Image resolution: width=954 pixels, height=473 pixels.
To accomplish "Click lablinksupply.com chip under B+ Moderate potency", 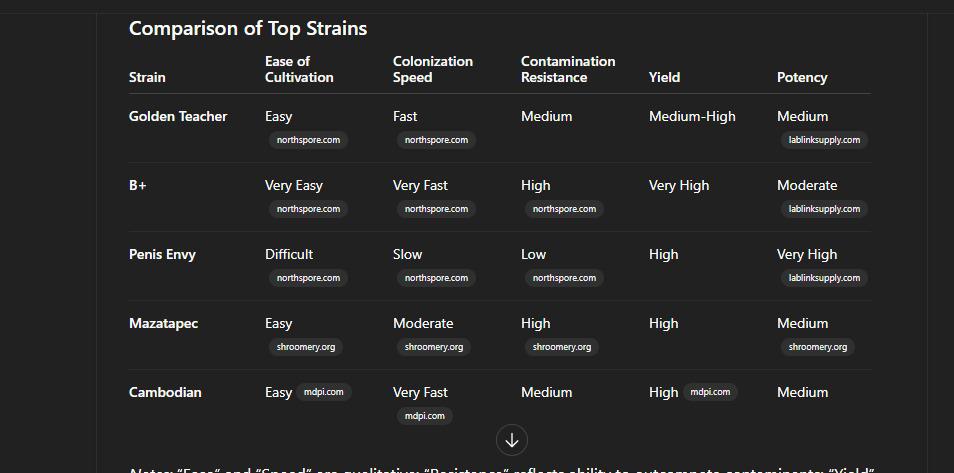I will [x=824, y=209].
